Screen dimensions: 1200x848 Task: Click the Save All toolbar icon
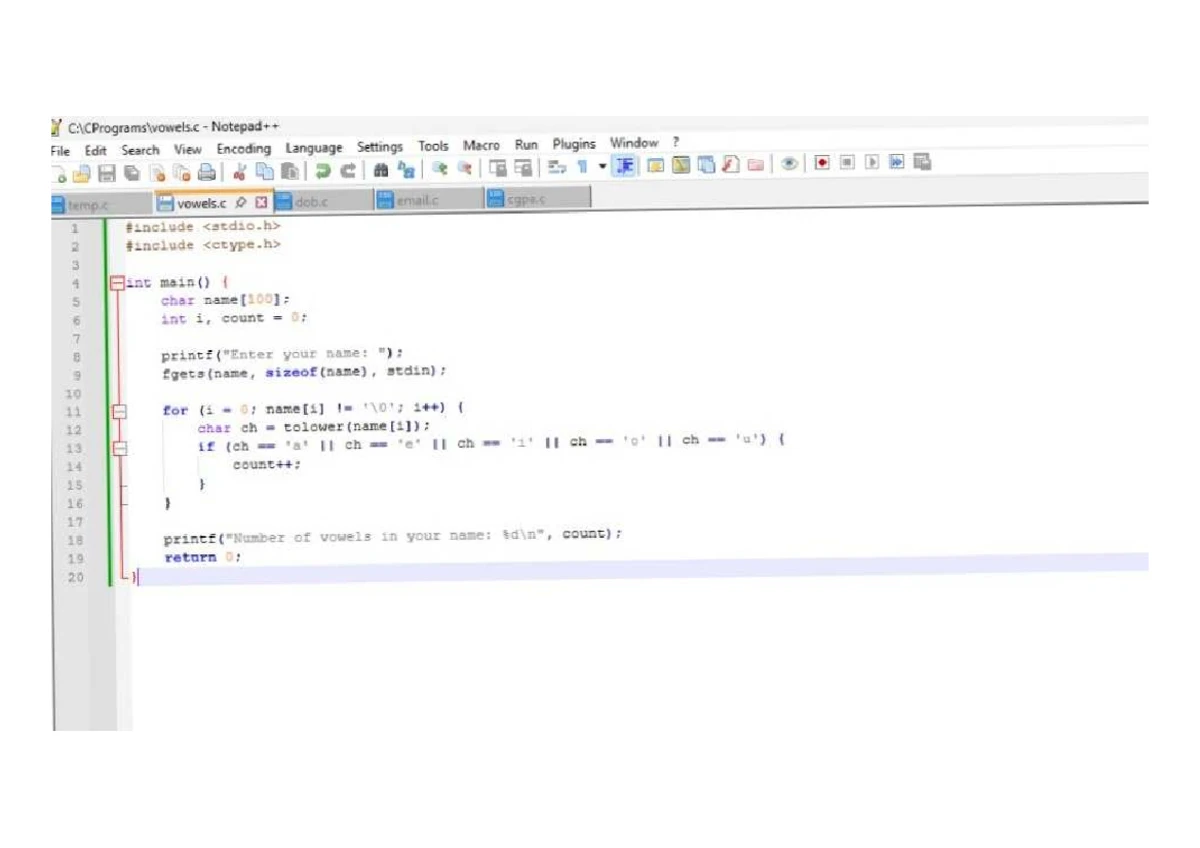pos(130,172)
